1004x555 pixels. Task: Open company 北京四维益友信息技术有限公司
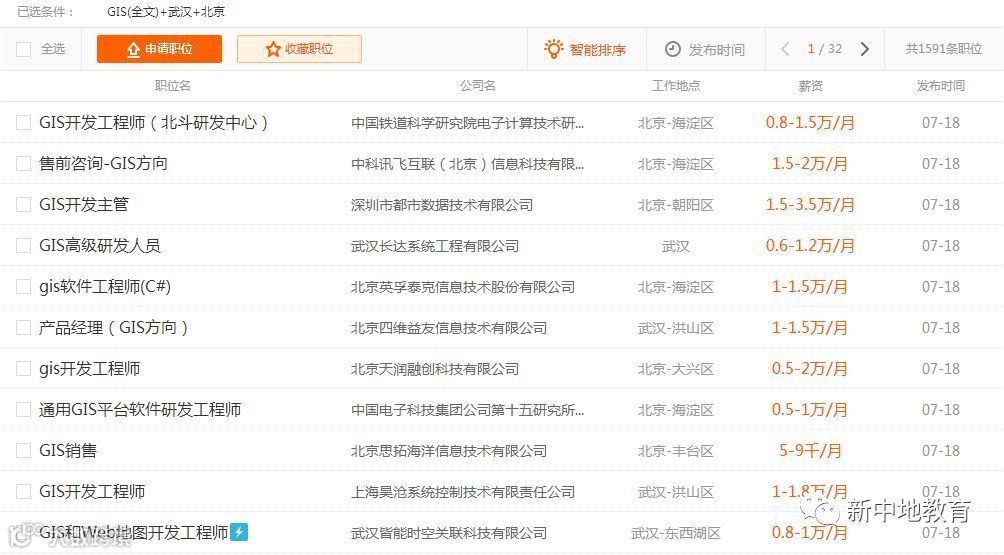[449, 328]
